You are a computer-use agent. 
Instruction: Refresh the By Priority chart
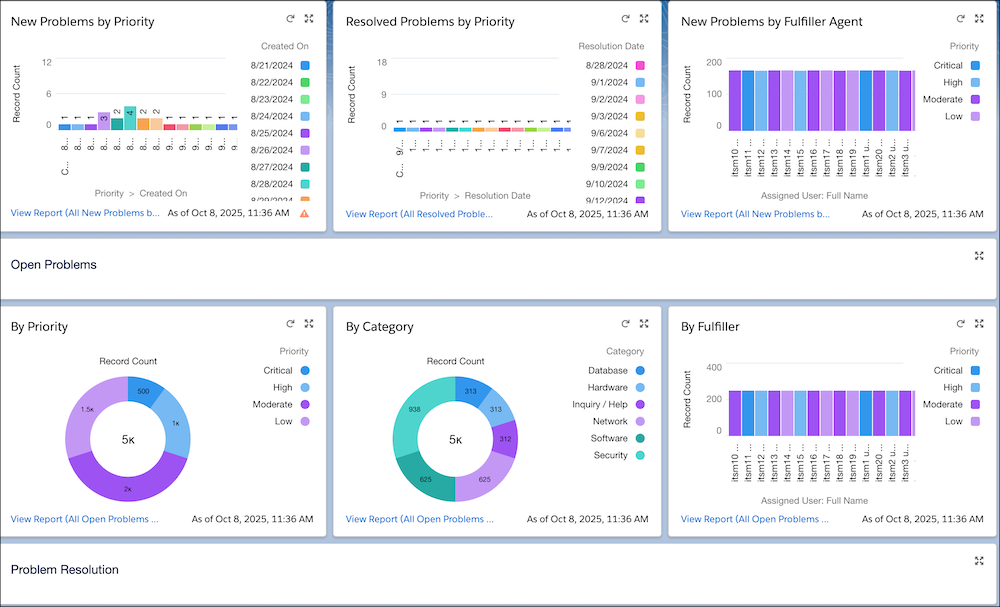tap(290, 324)
